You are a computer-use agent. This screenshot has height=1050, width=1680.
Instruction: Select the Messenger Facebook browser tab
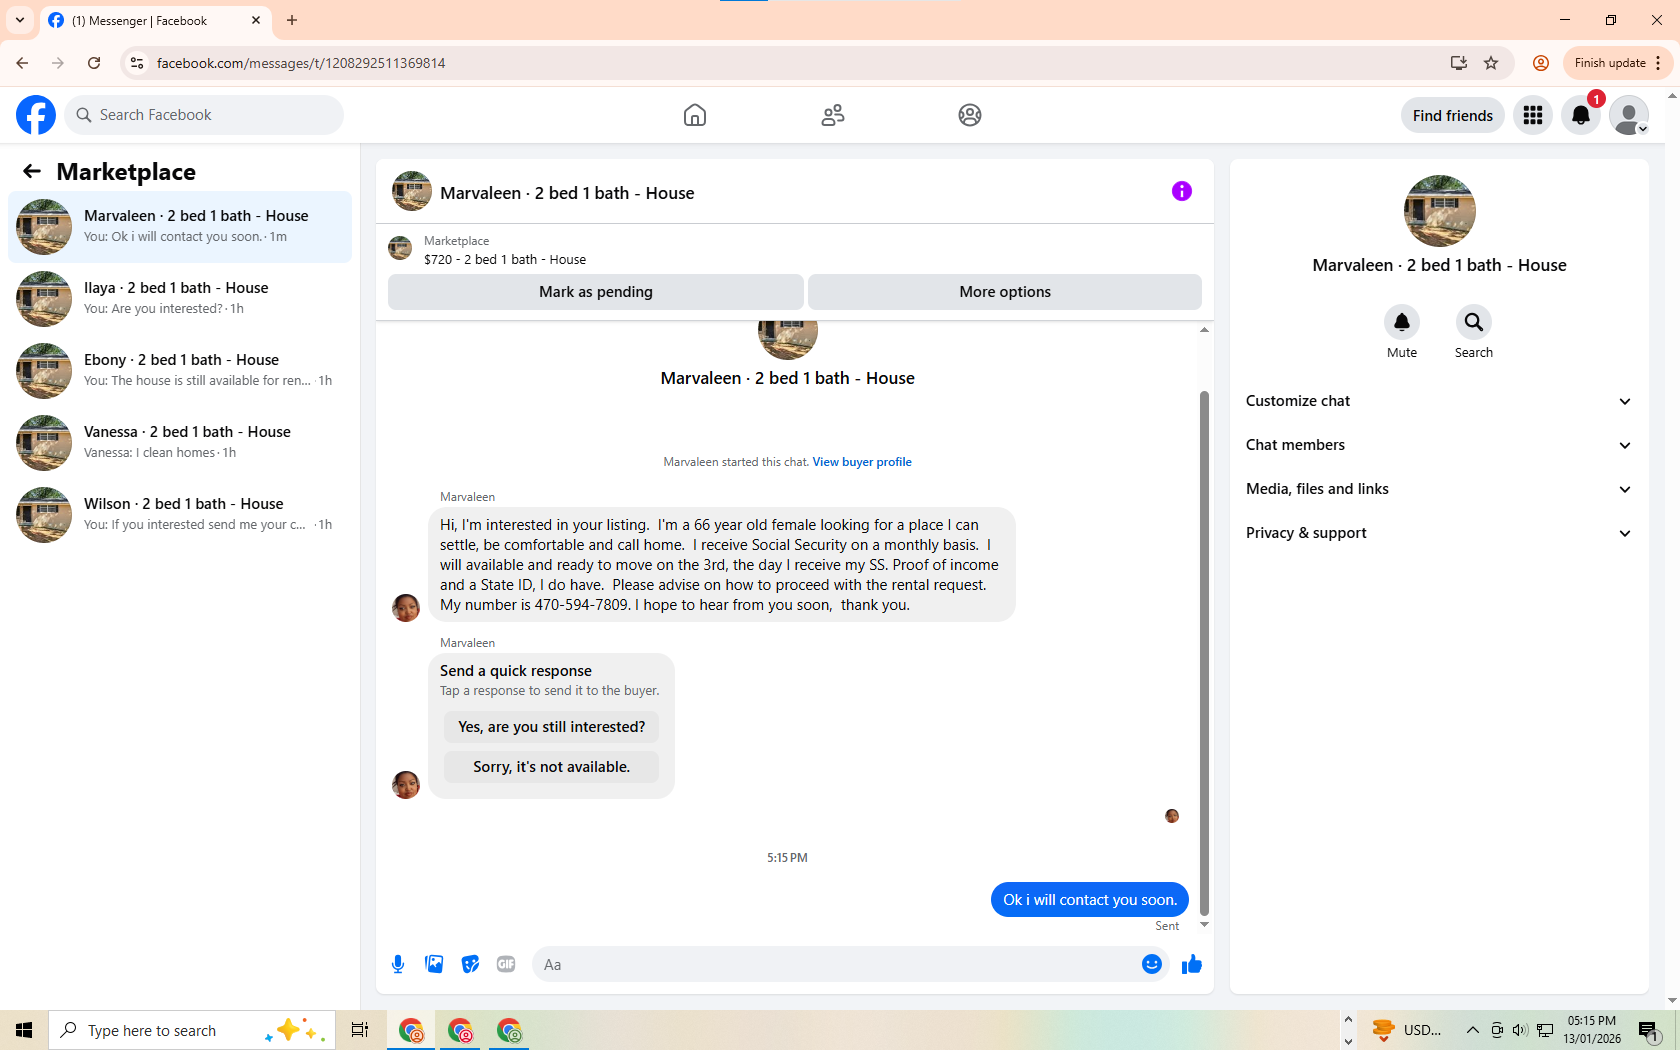pos(155,20)
